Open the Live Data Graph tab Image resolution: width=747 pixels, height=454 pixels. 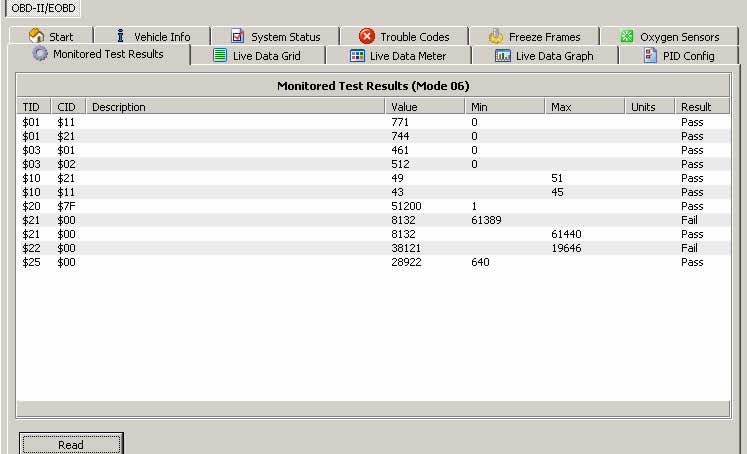click(x=544, y=56)
